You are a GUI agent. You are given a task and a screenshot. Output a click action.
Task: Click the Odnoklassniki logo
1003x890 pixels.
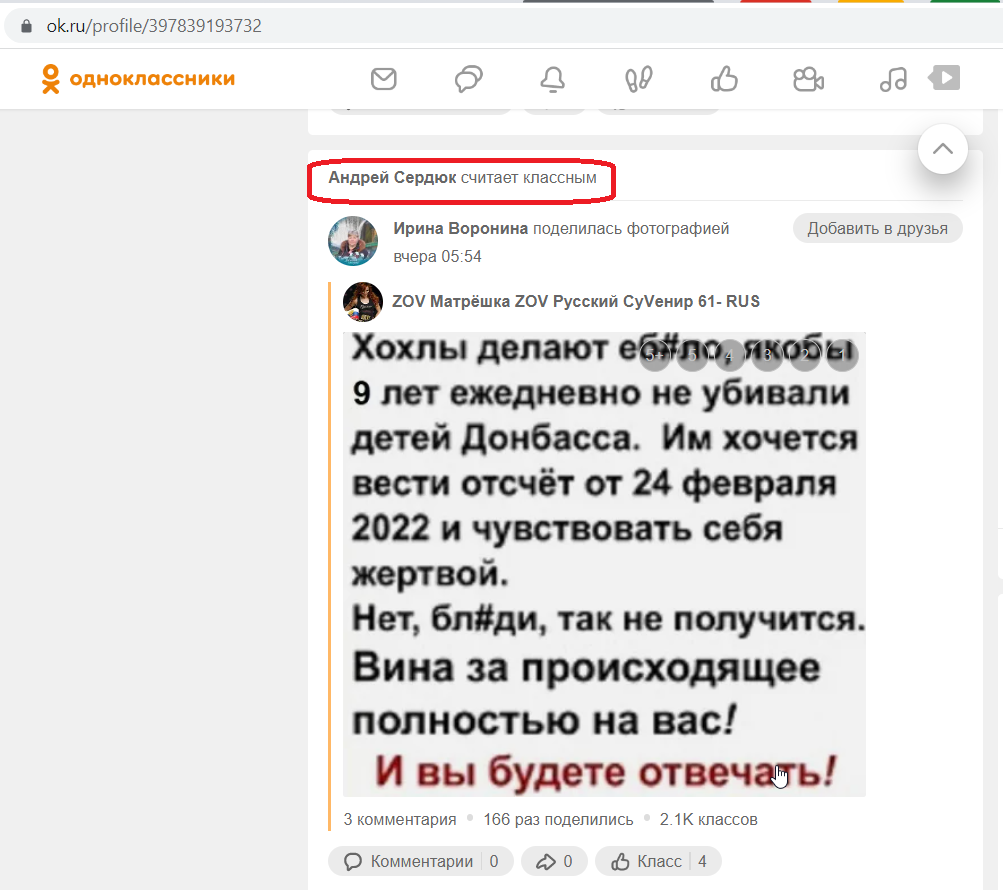point(138,79)
